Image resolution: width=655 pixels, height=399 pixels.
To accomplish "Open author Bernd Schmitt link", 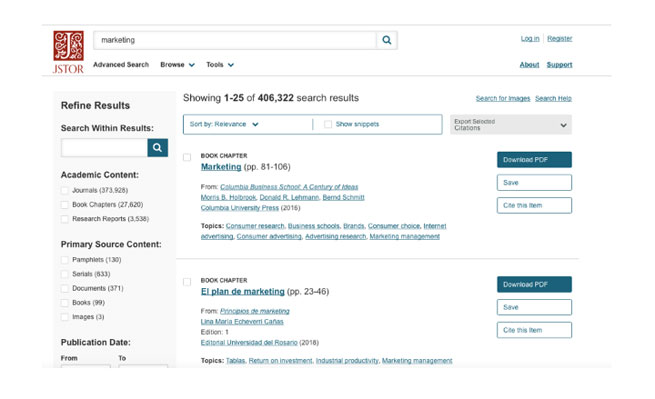I will 343,197.
